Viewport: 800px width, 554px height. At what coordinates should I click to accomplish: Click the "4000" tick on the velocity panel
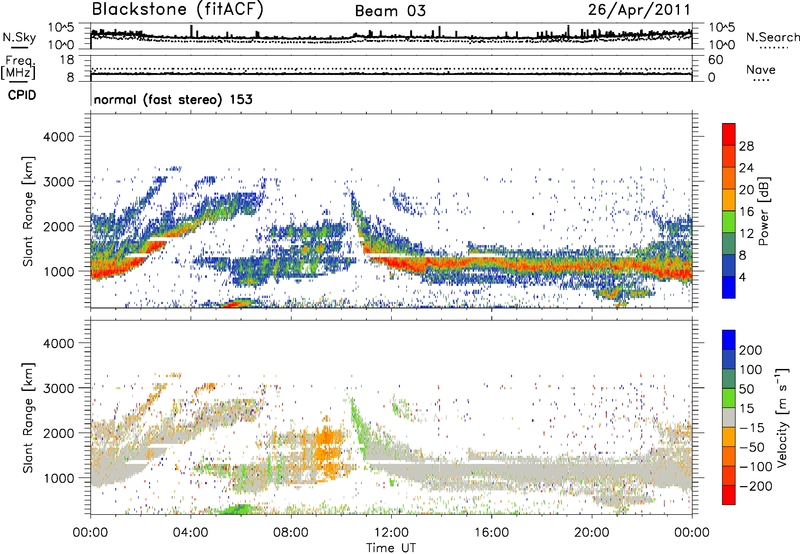(58, 343)
